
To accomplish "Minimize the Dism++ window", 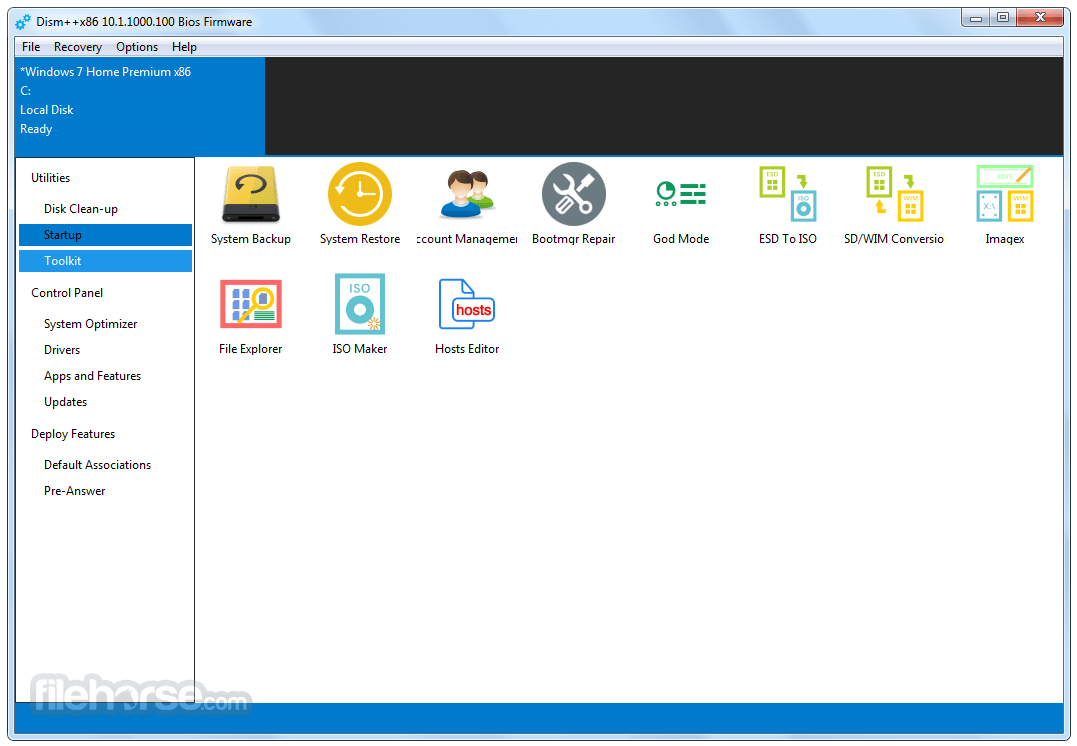I will point(975,18).
